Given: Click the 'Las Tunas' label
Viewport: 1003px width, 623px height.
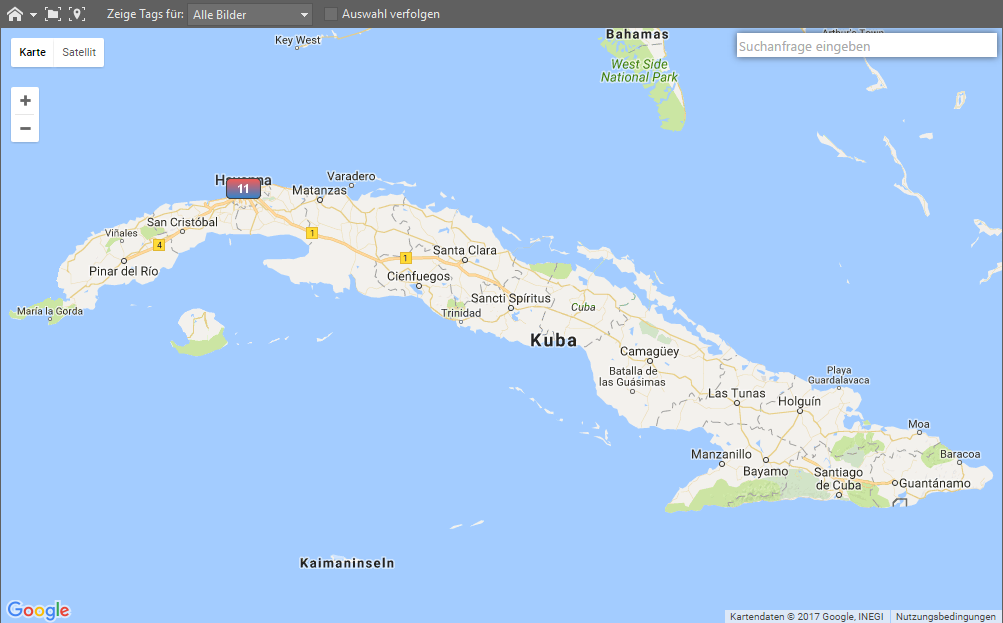Looking at the screenshot, I should [x=737, y=393].
